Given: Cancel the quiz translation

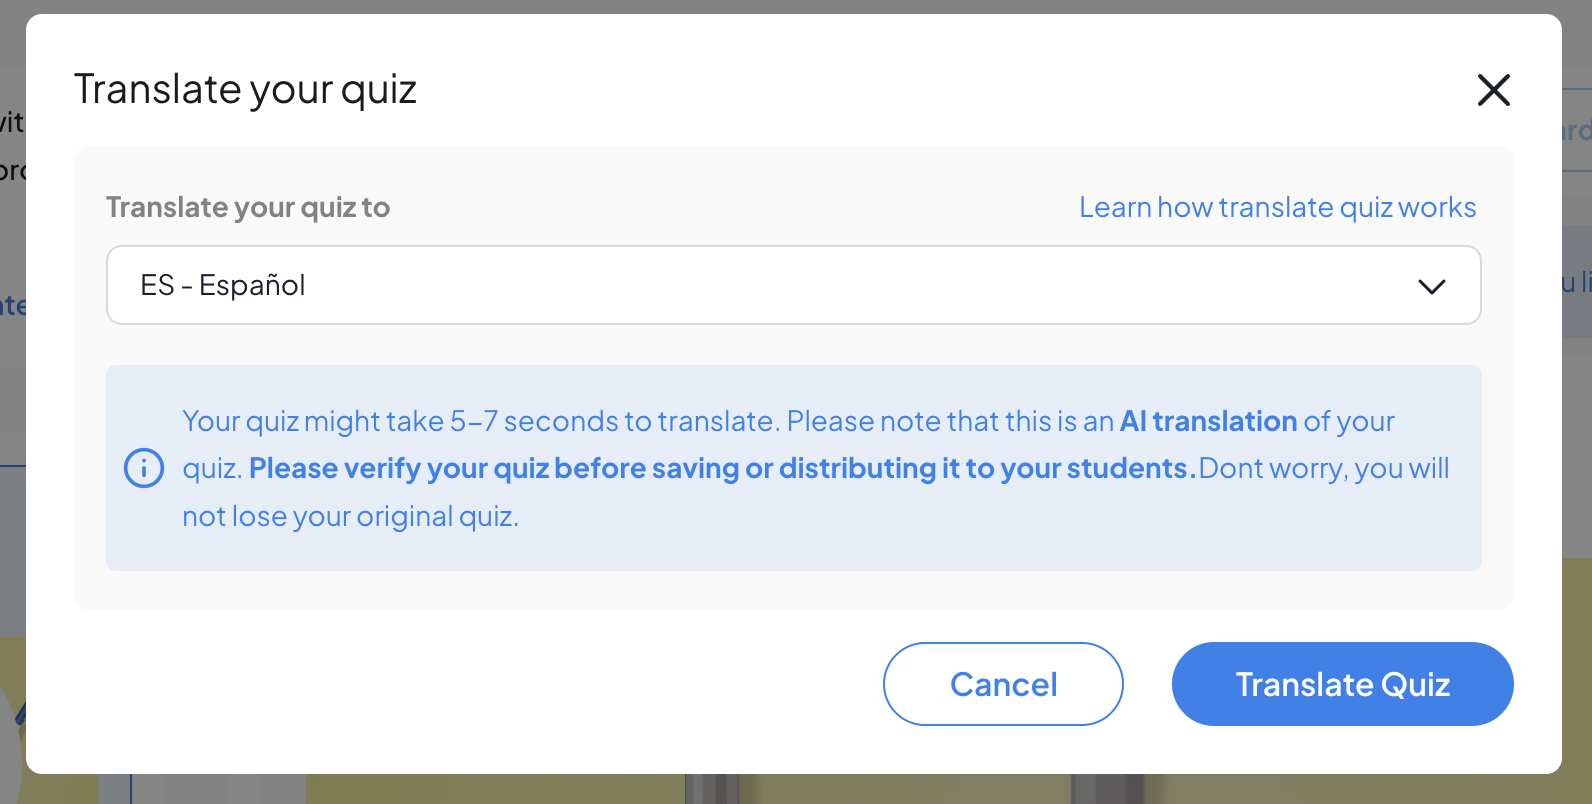Looking at the screenshot, I should (1003, 684).
